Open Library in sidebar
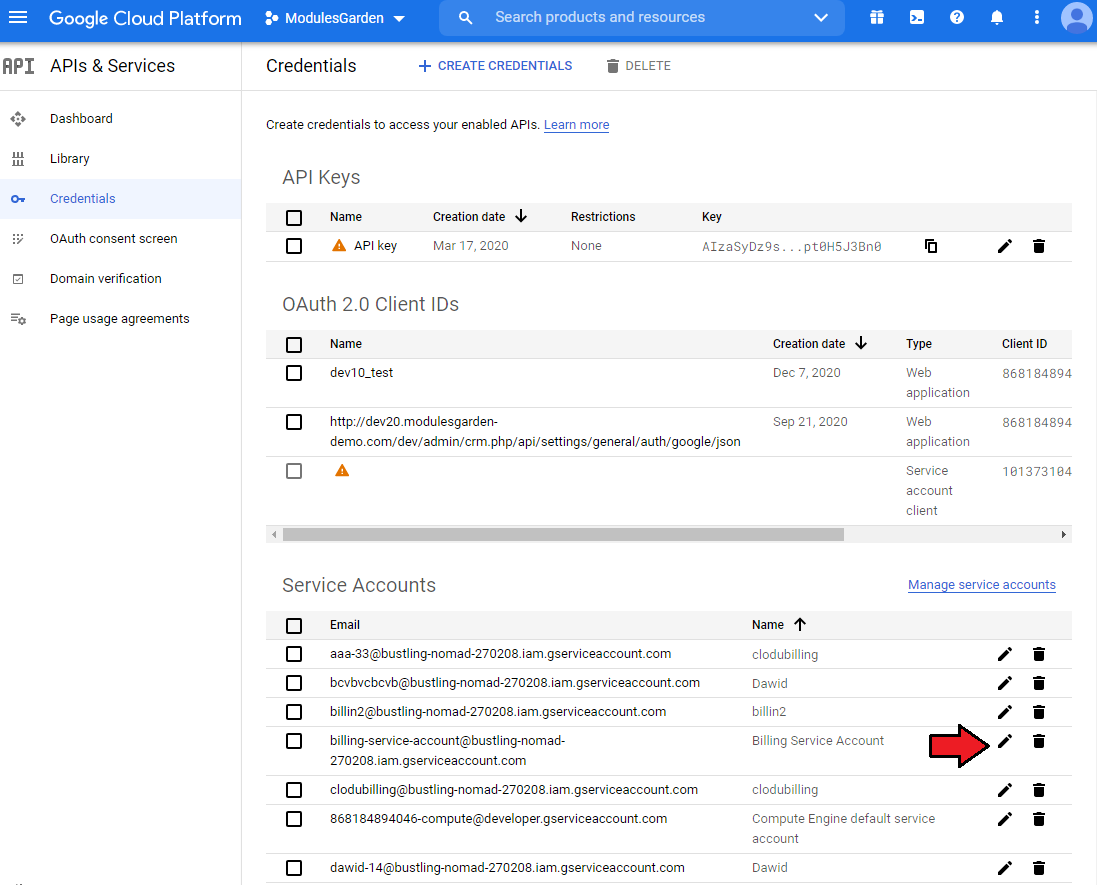The width and height of the screenshot is (1097, 885). [x=120, y=159]
